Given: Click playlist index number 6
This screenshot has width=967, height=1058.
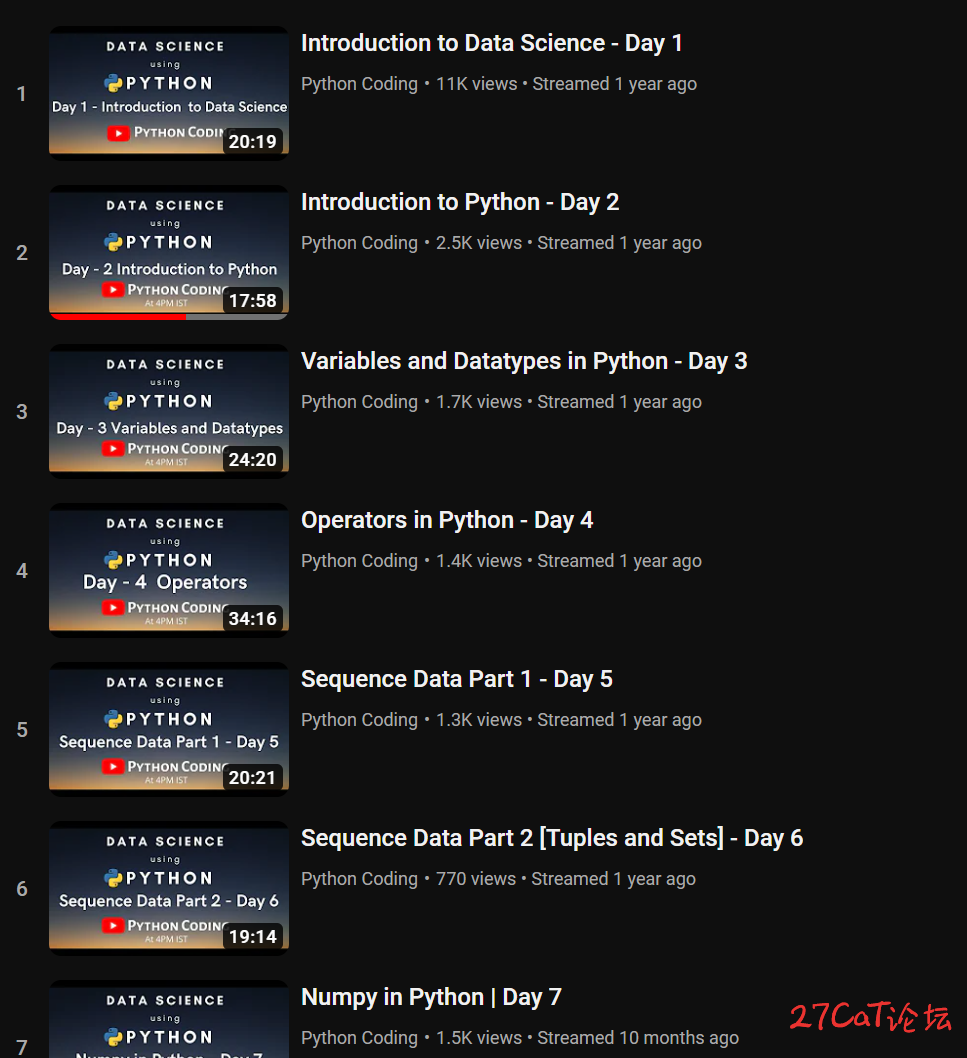Looking at the screenshot, I should (x=22, y=889).
